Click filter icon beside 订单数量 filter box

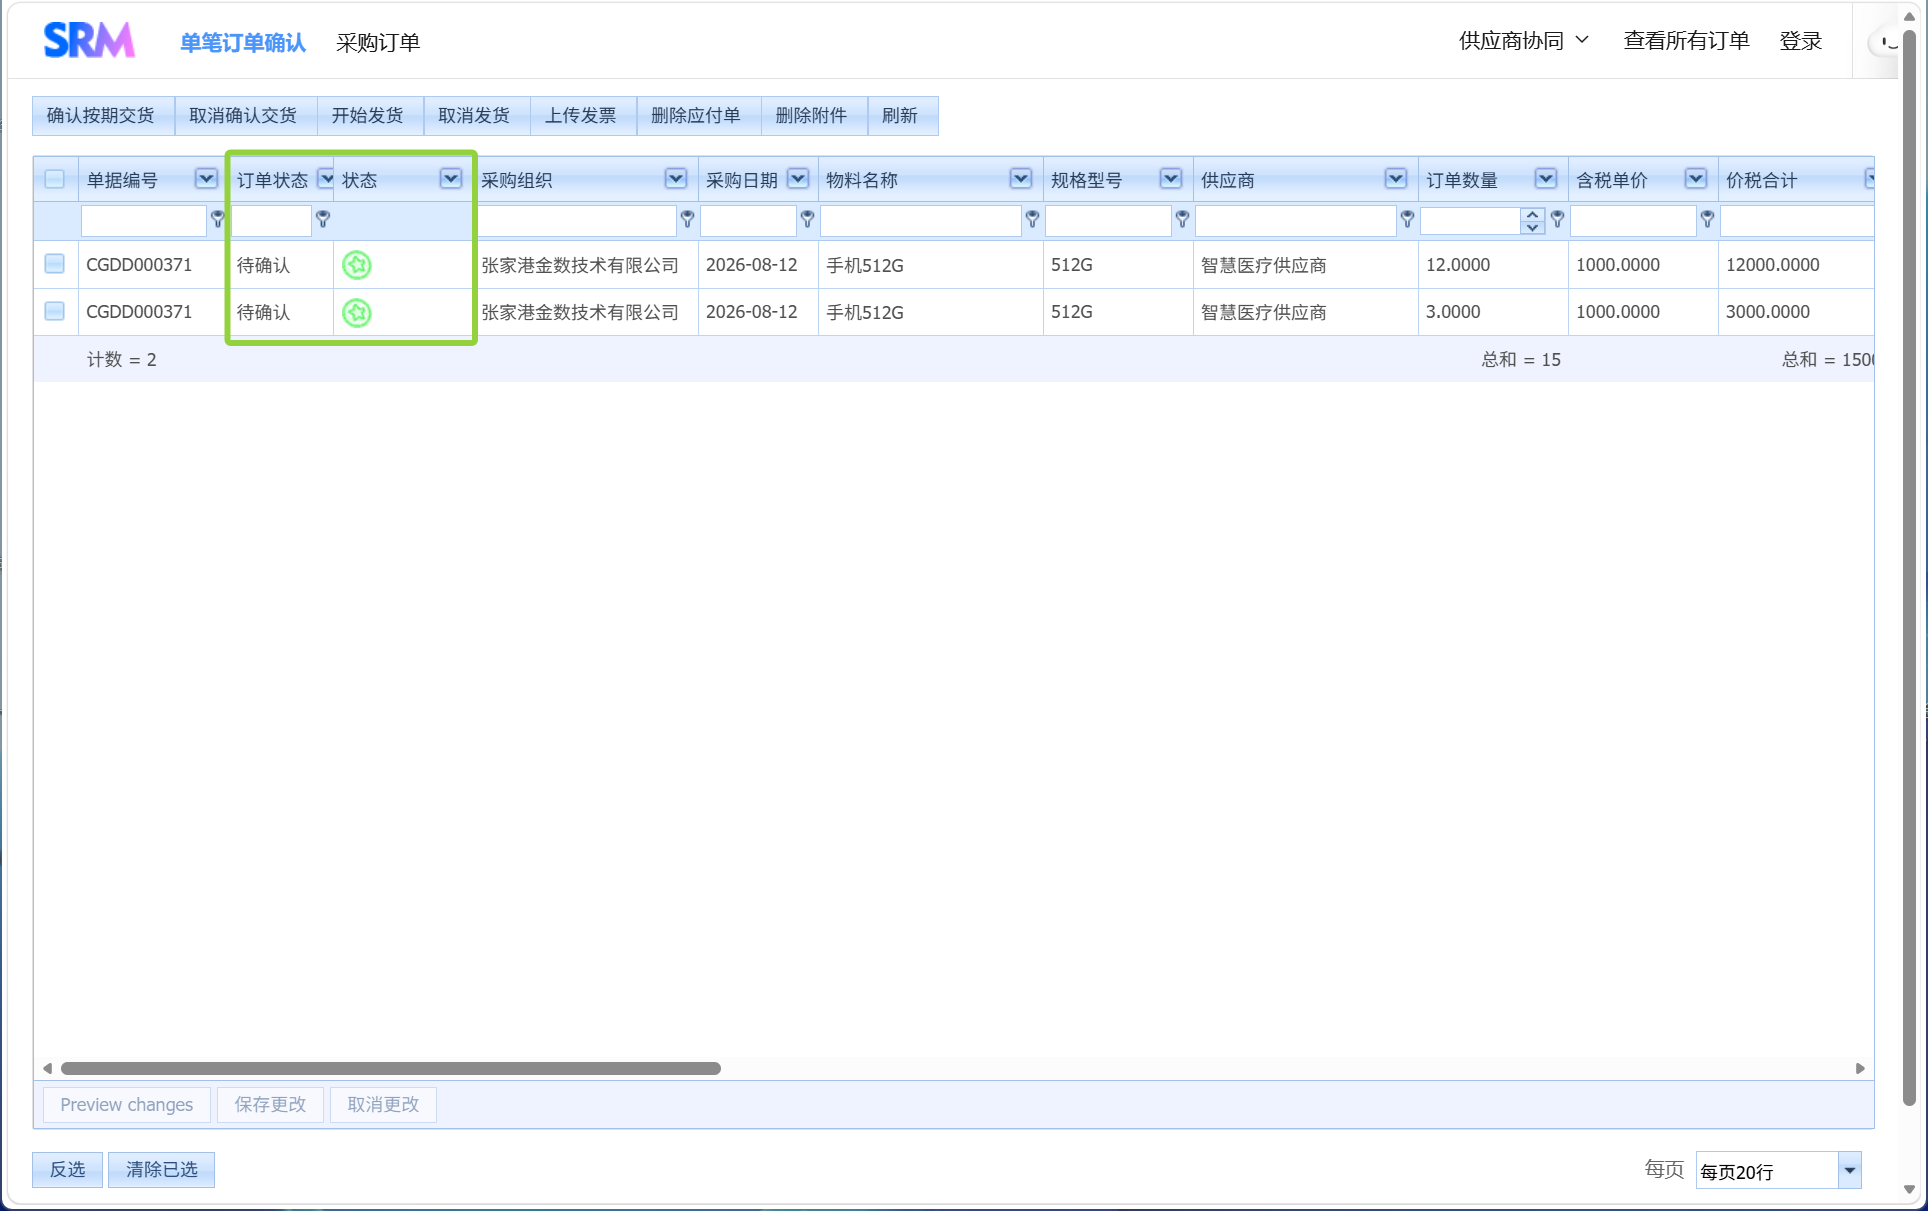(x=1557, y=219)
